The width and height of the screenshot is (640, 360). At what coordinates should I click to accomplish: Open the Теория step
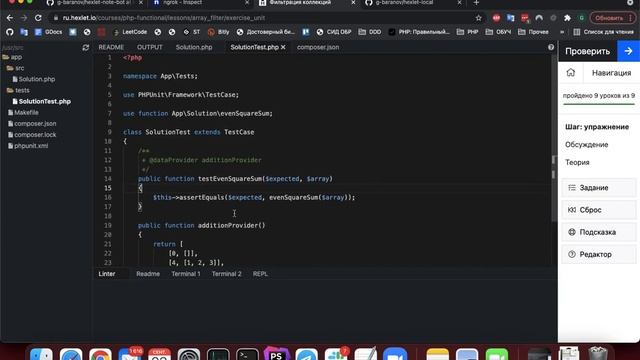577,162
